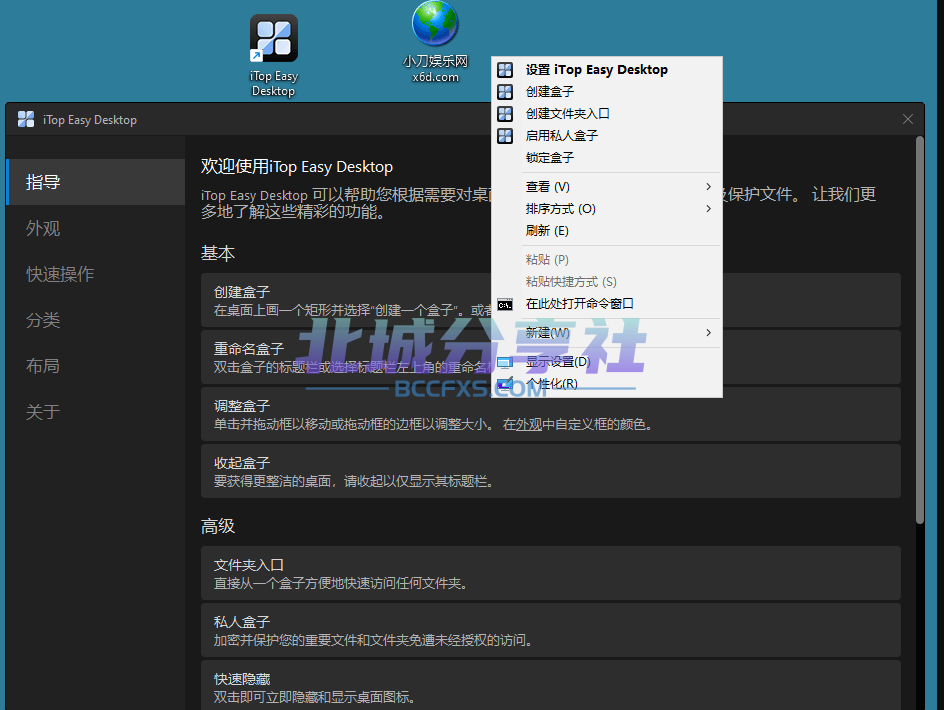Click the settings window vertical scrollbar
Image resolution: width=944 pixels, height=710 pixels.
pyautogui.click(x=919, y=330)
